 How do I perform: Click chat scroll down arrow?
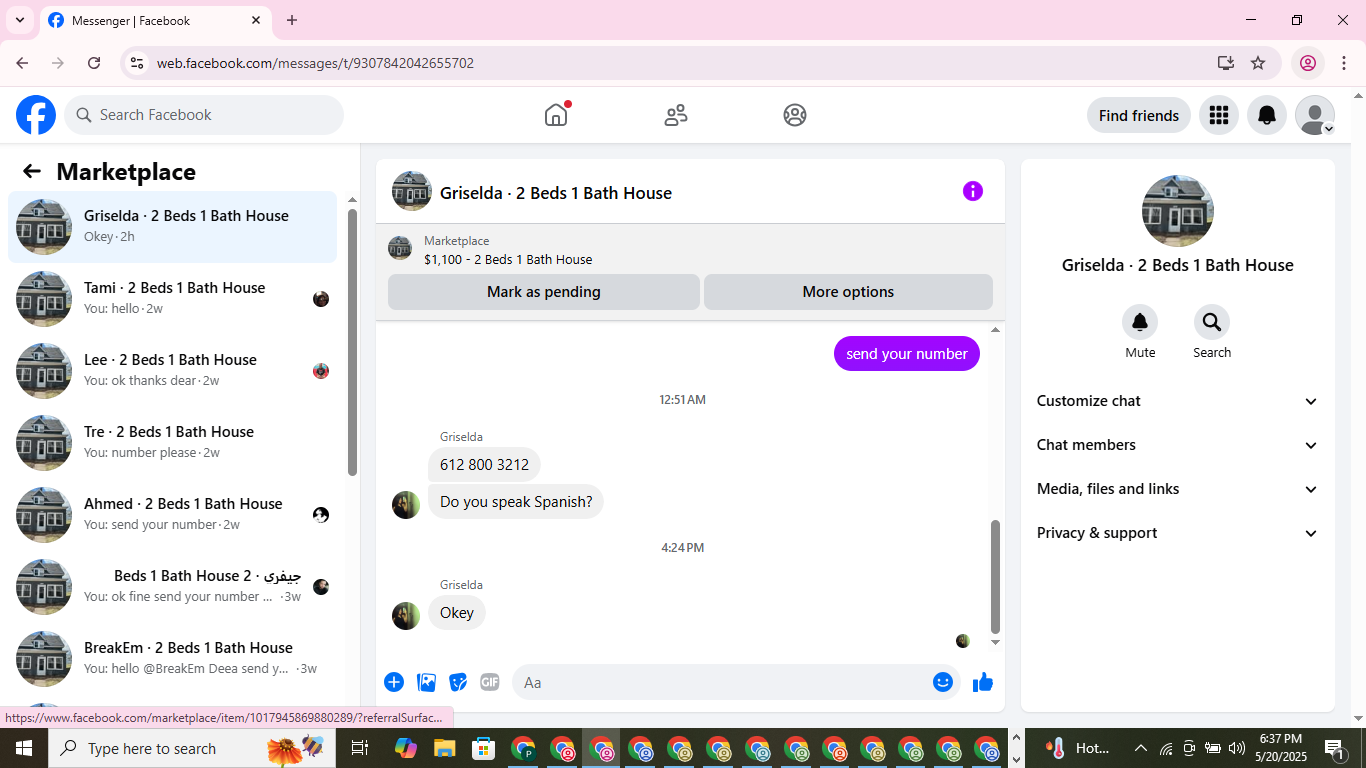pyautogui.click(x=995, y=643)
